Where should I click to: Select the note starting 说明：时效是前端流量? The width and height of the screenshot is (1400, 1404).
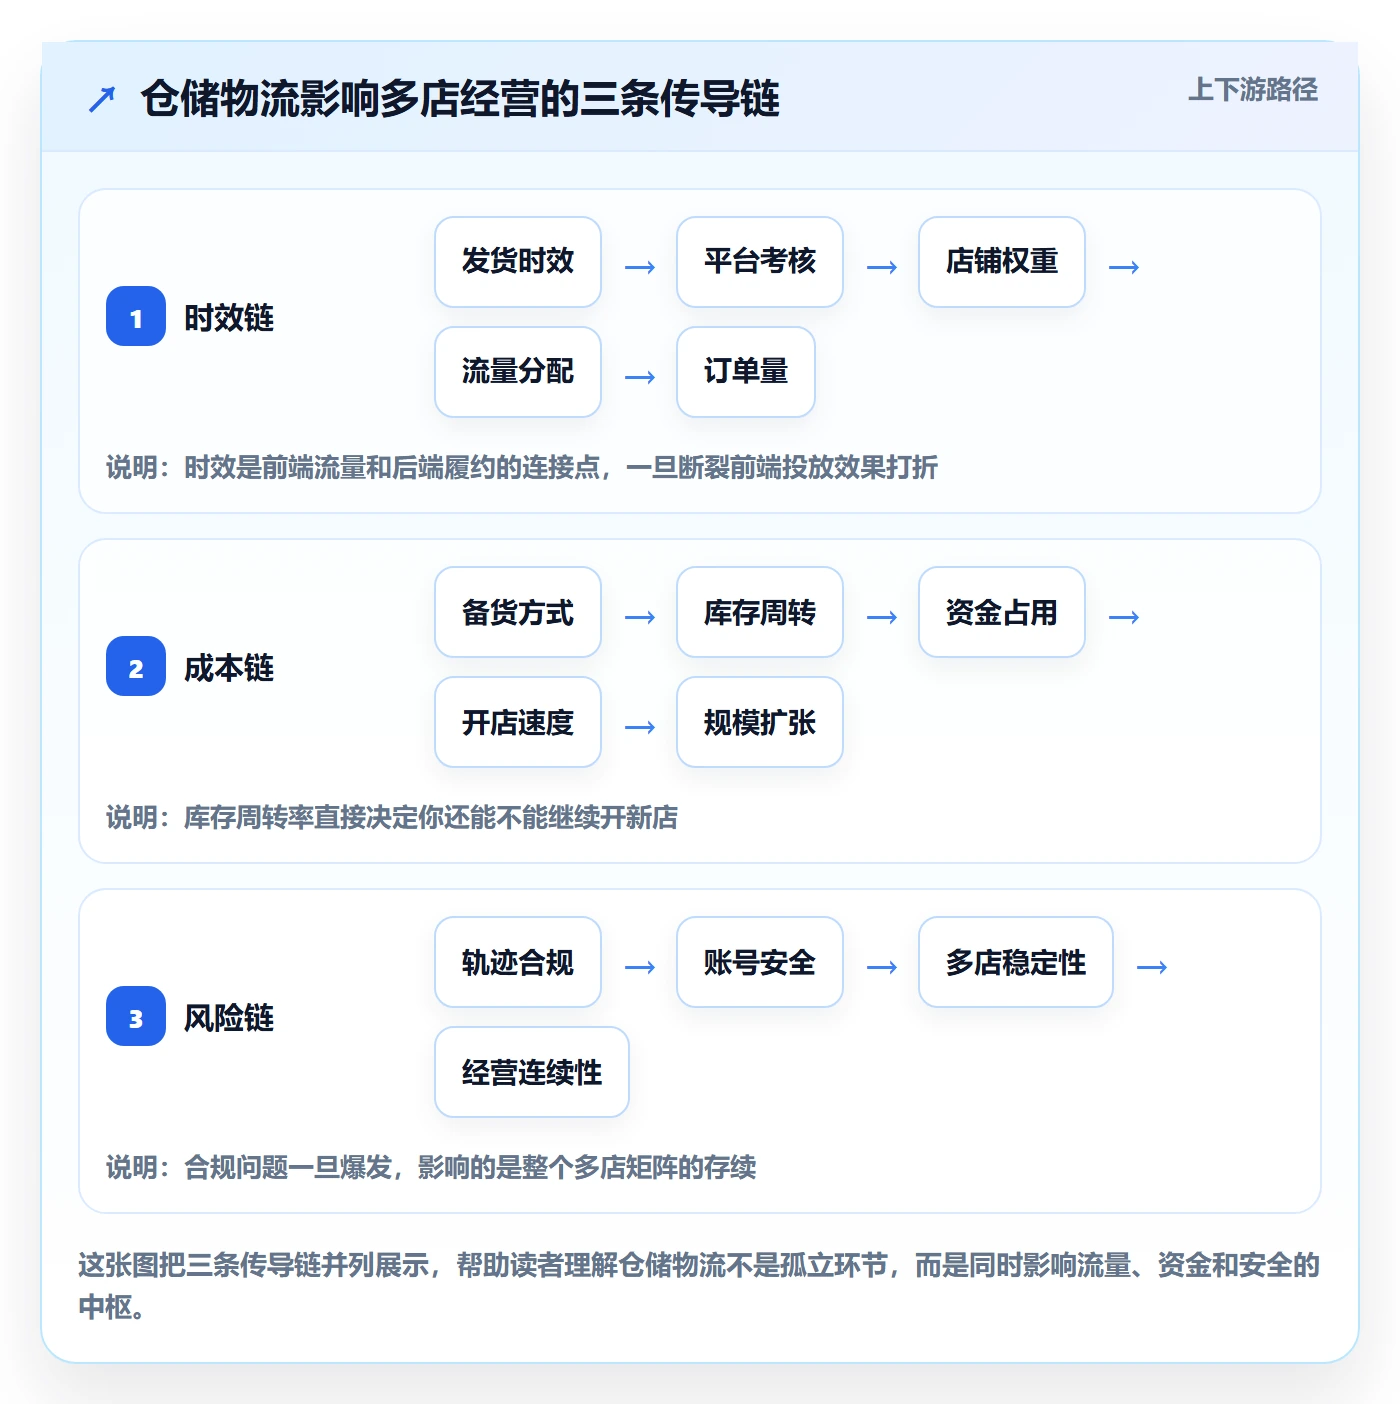pos(522,467)
